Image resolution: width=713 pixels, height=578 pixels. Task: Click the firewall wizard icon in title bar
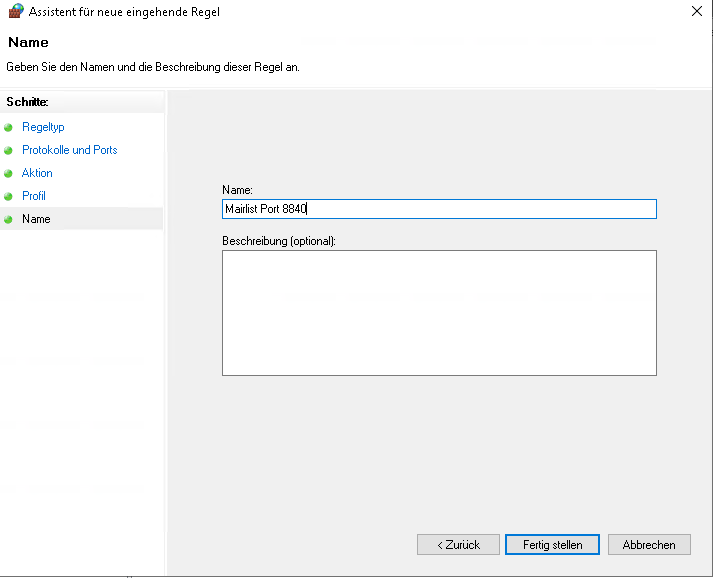[x=16, y=11]
